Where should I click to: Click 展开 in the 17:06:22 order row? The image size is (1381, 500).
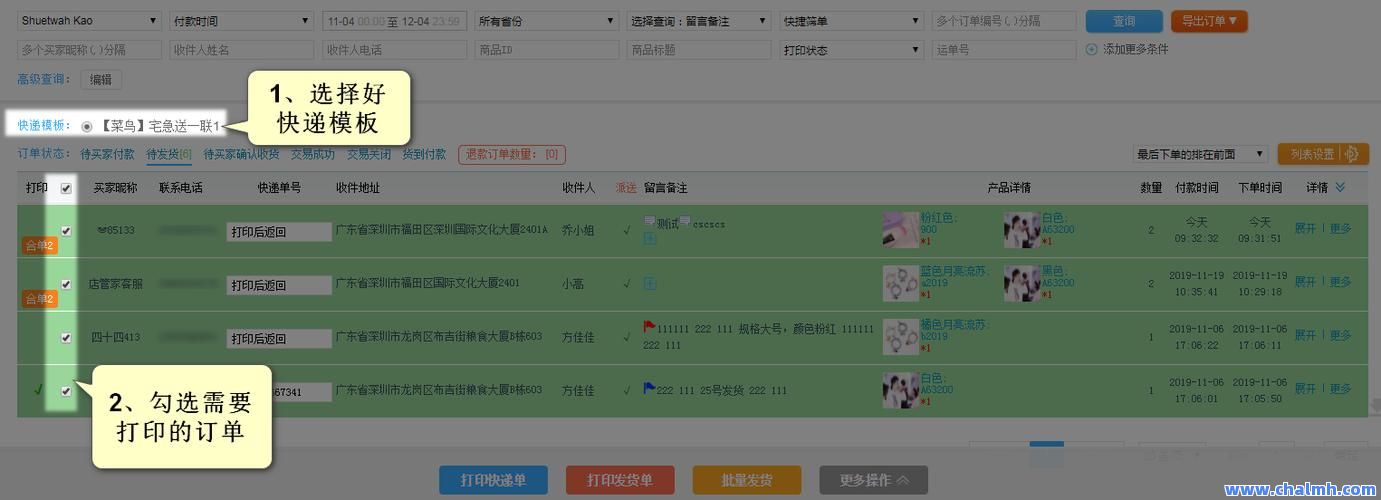pyautogui.click(x=1305, y=336)
